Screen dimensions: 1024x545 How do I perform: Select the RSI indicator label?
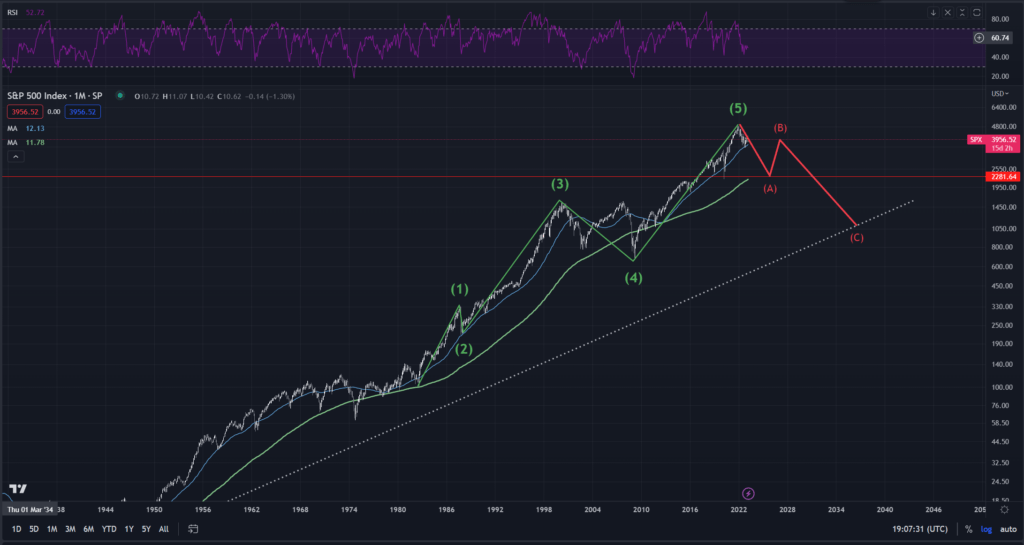(x=12, y=12)
